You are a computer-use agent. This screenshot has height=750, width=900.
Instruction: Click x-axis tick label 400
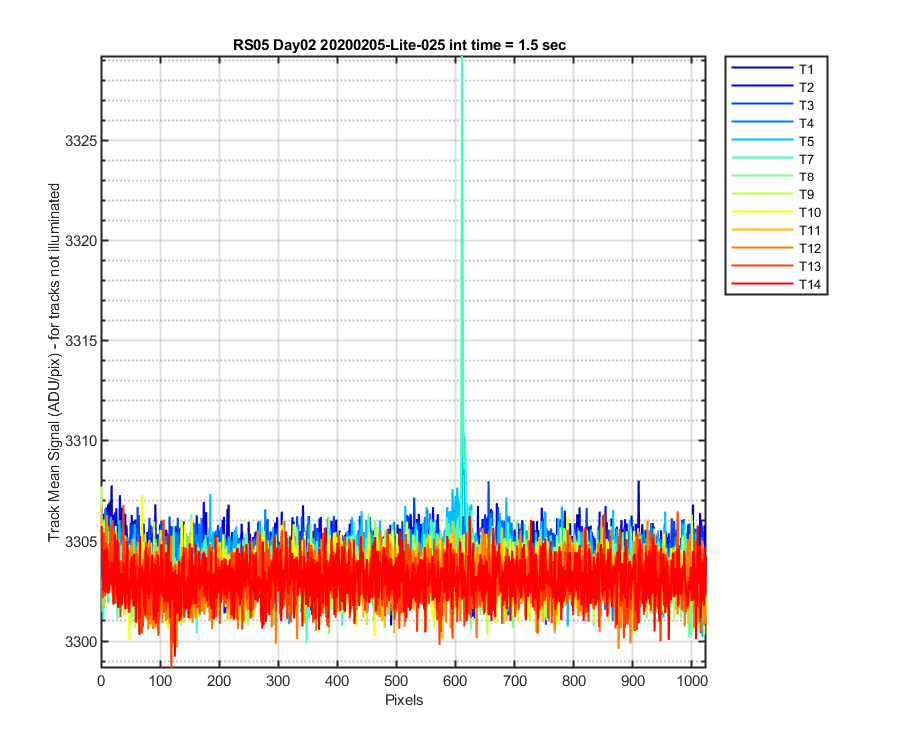(x=338, y=681)
